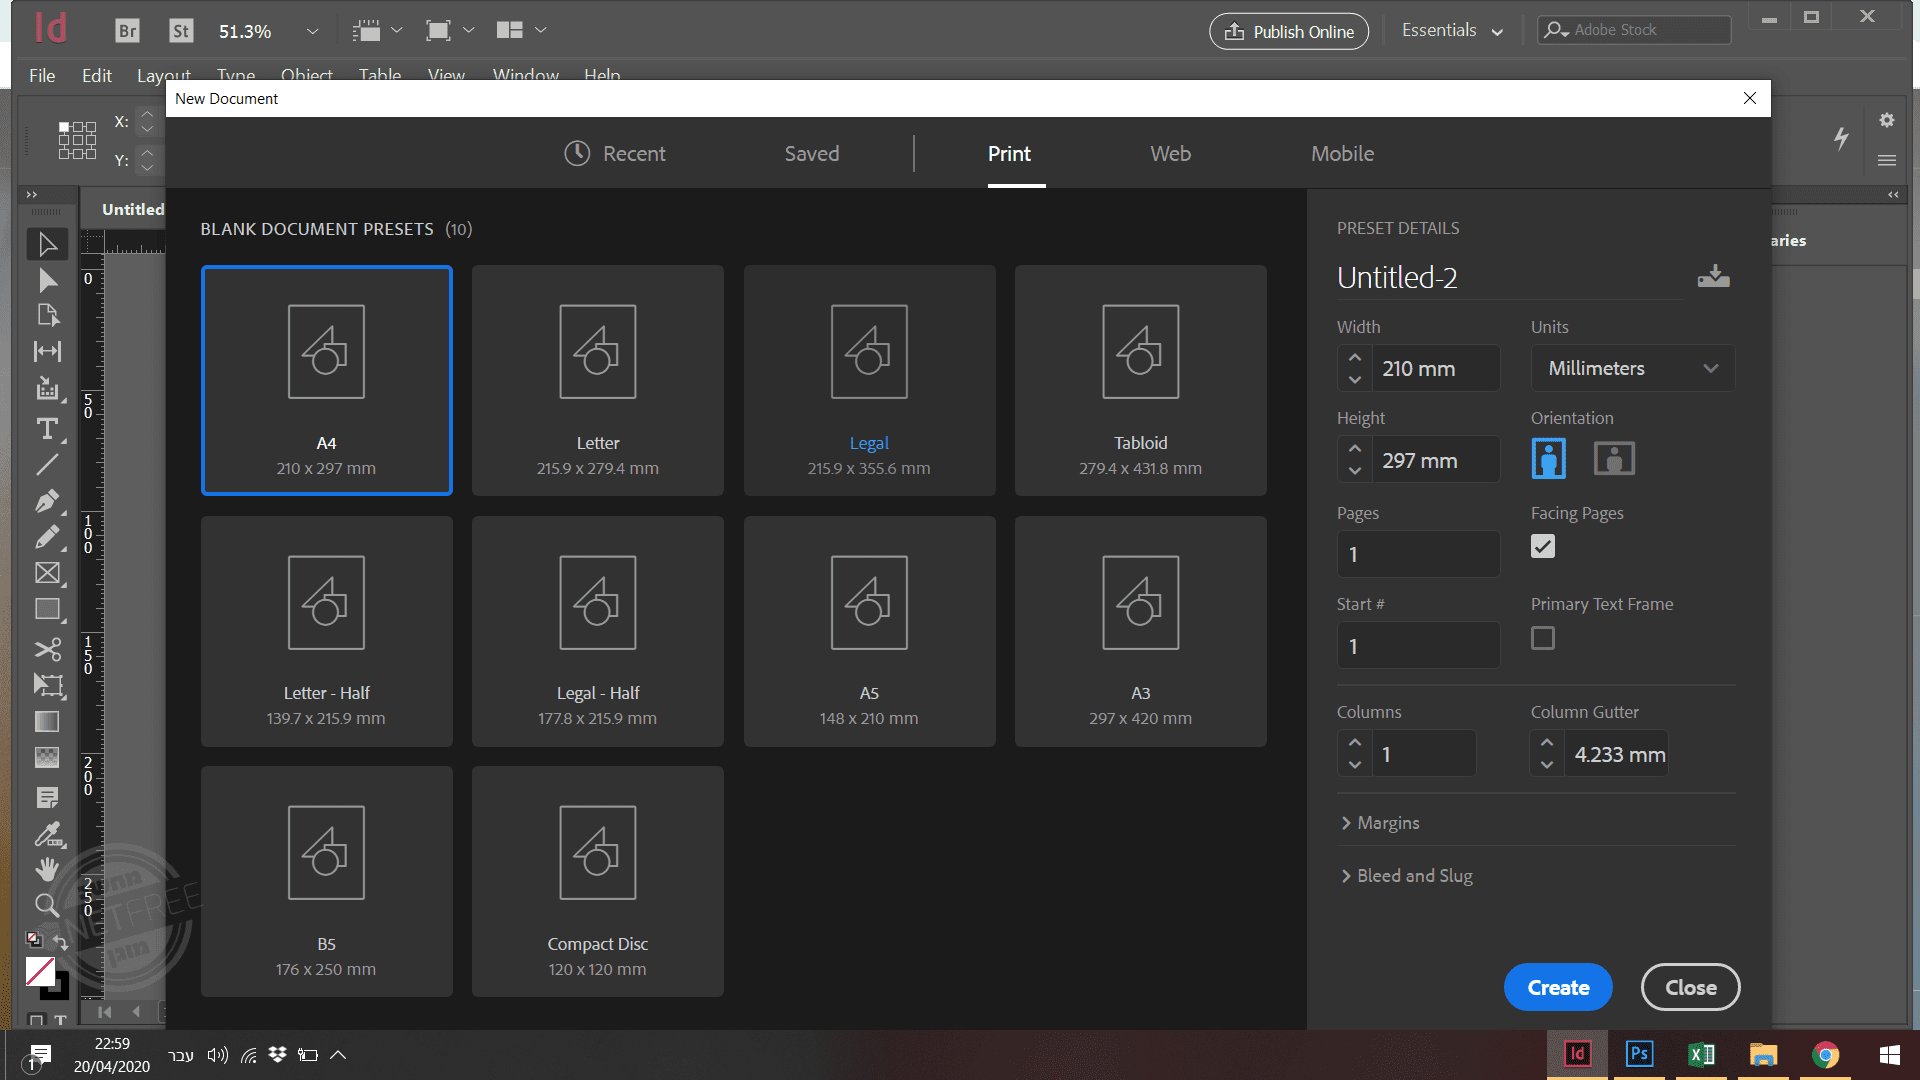The width and height of the screenshot is (1920, 1080).
Task: Select the Pen tool
Action: 46,501
